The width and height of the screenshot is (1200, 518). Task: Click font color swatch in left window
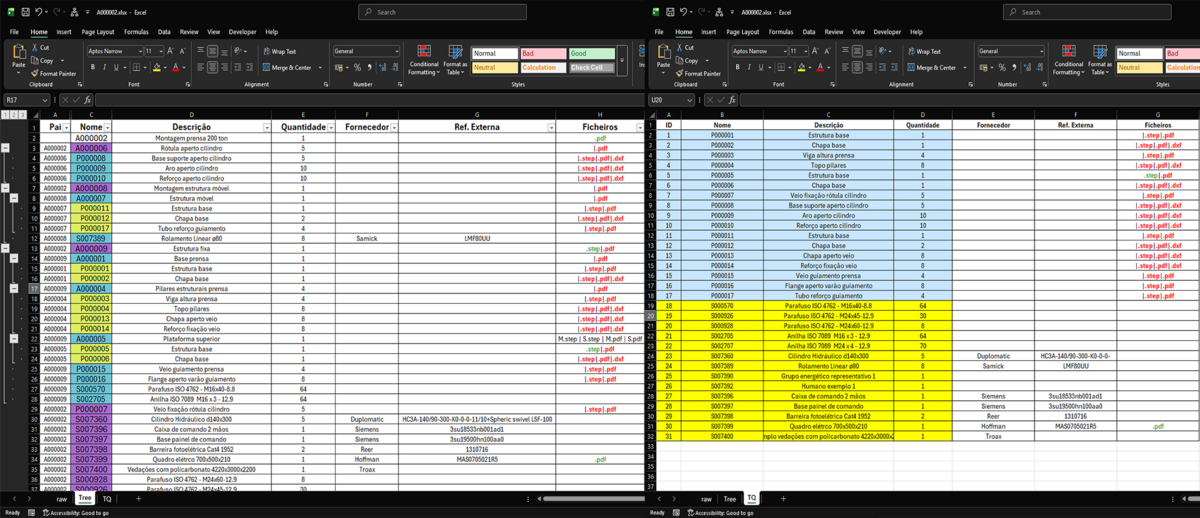pyautogui.click(x=174, y=67)
